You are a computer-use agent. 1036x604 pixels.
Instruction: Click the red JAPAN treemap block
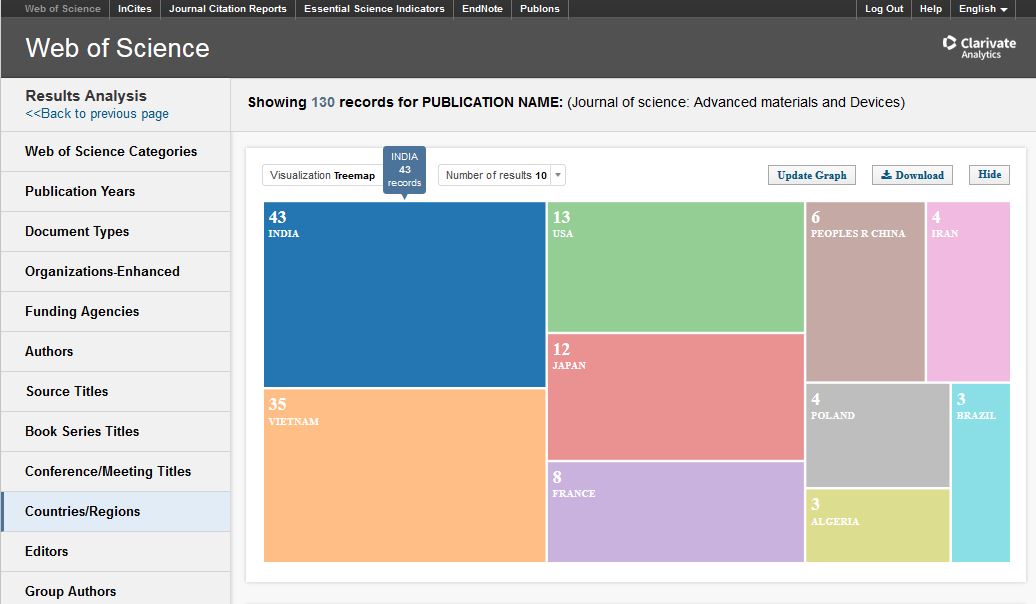pyautogui.click(x=675, y=396)
